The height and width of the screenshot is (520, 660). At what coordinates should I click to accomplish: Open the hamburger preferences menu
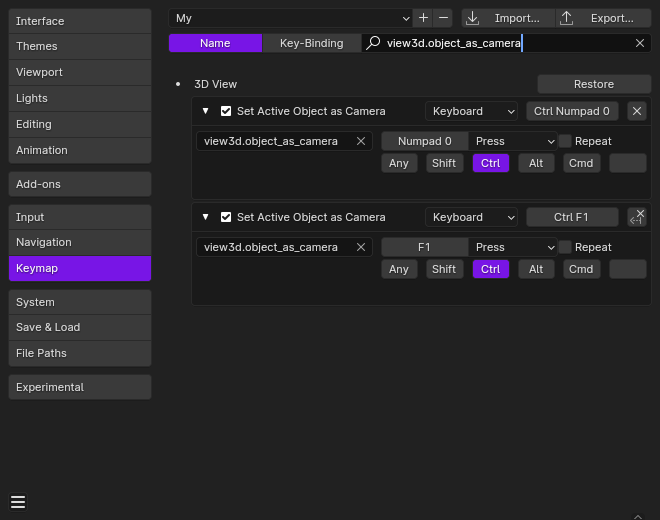click(18, 502)
